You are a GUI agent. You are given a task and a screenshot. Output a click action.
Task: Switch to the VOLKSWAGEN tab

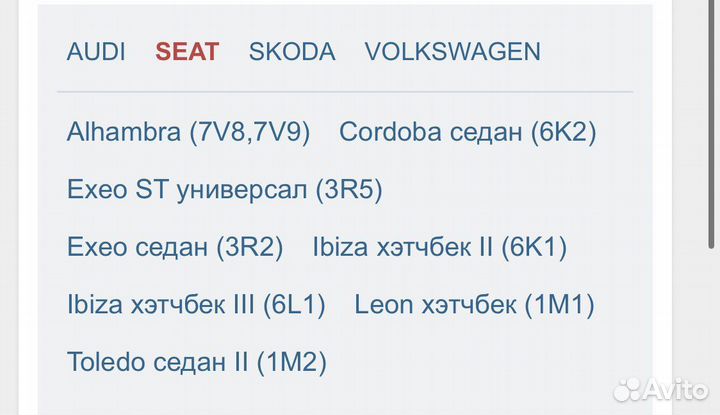coord(452,52)
